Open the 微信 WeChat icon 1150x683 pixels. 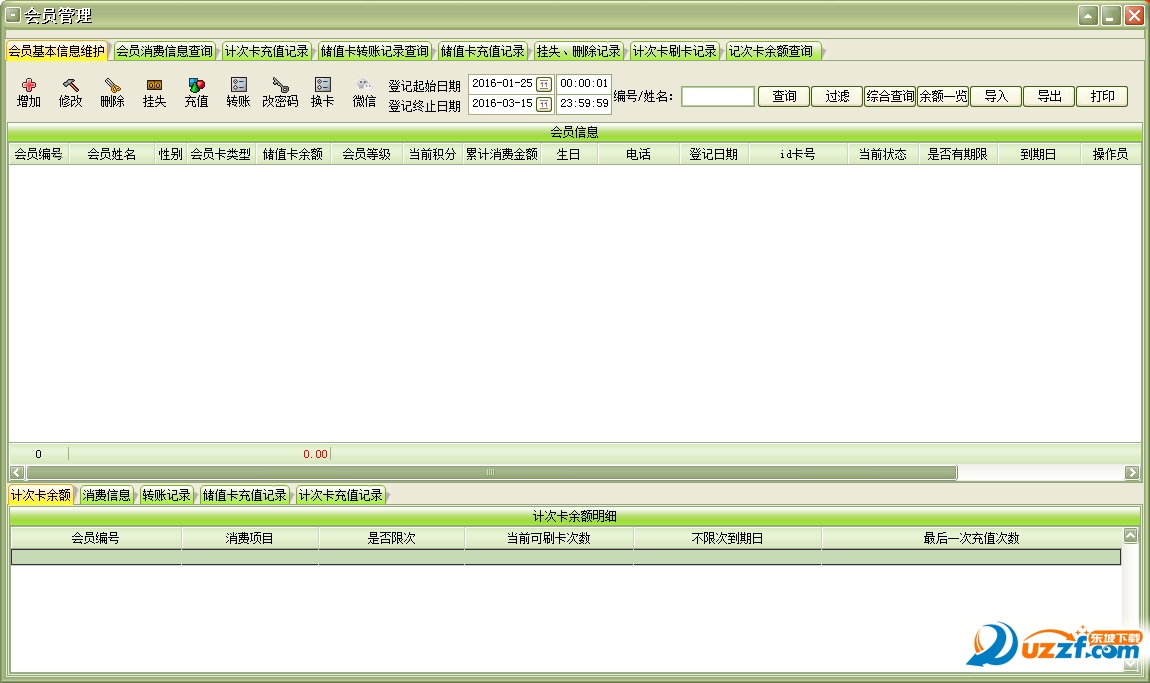coord(365,85)
